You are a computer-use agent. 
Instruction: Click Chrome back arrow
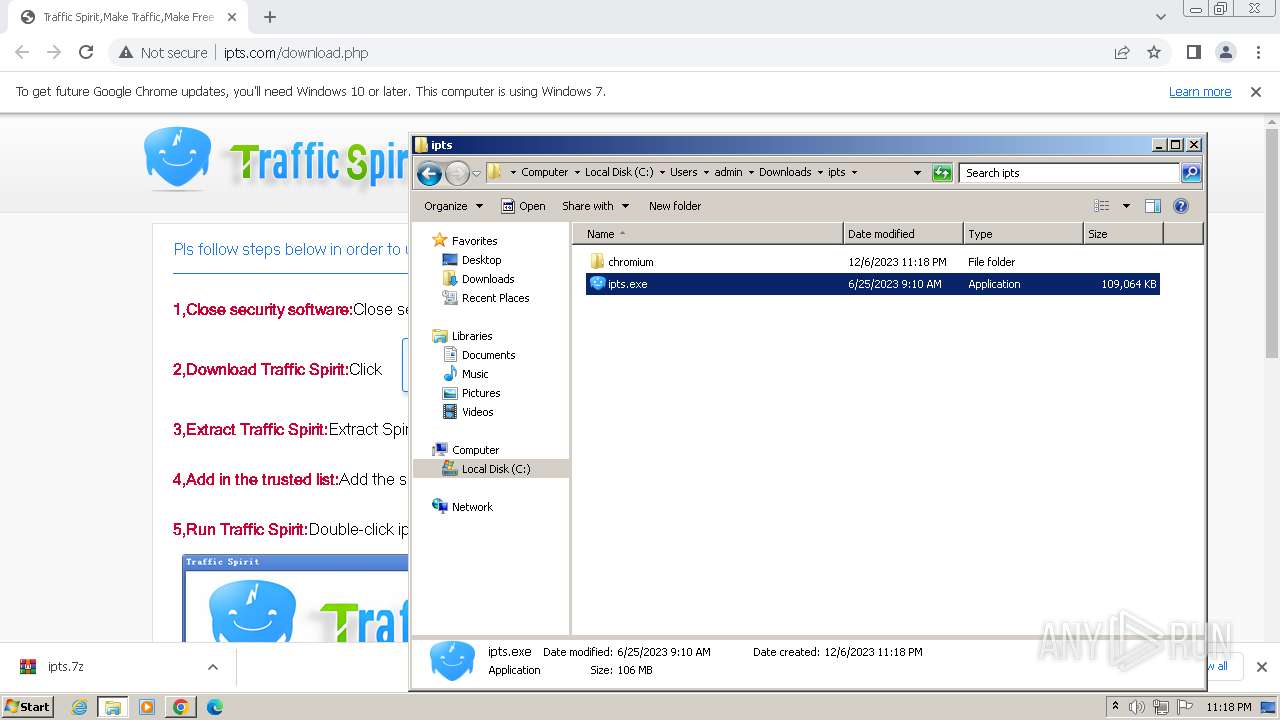pos(22,52)
